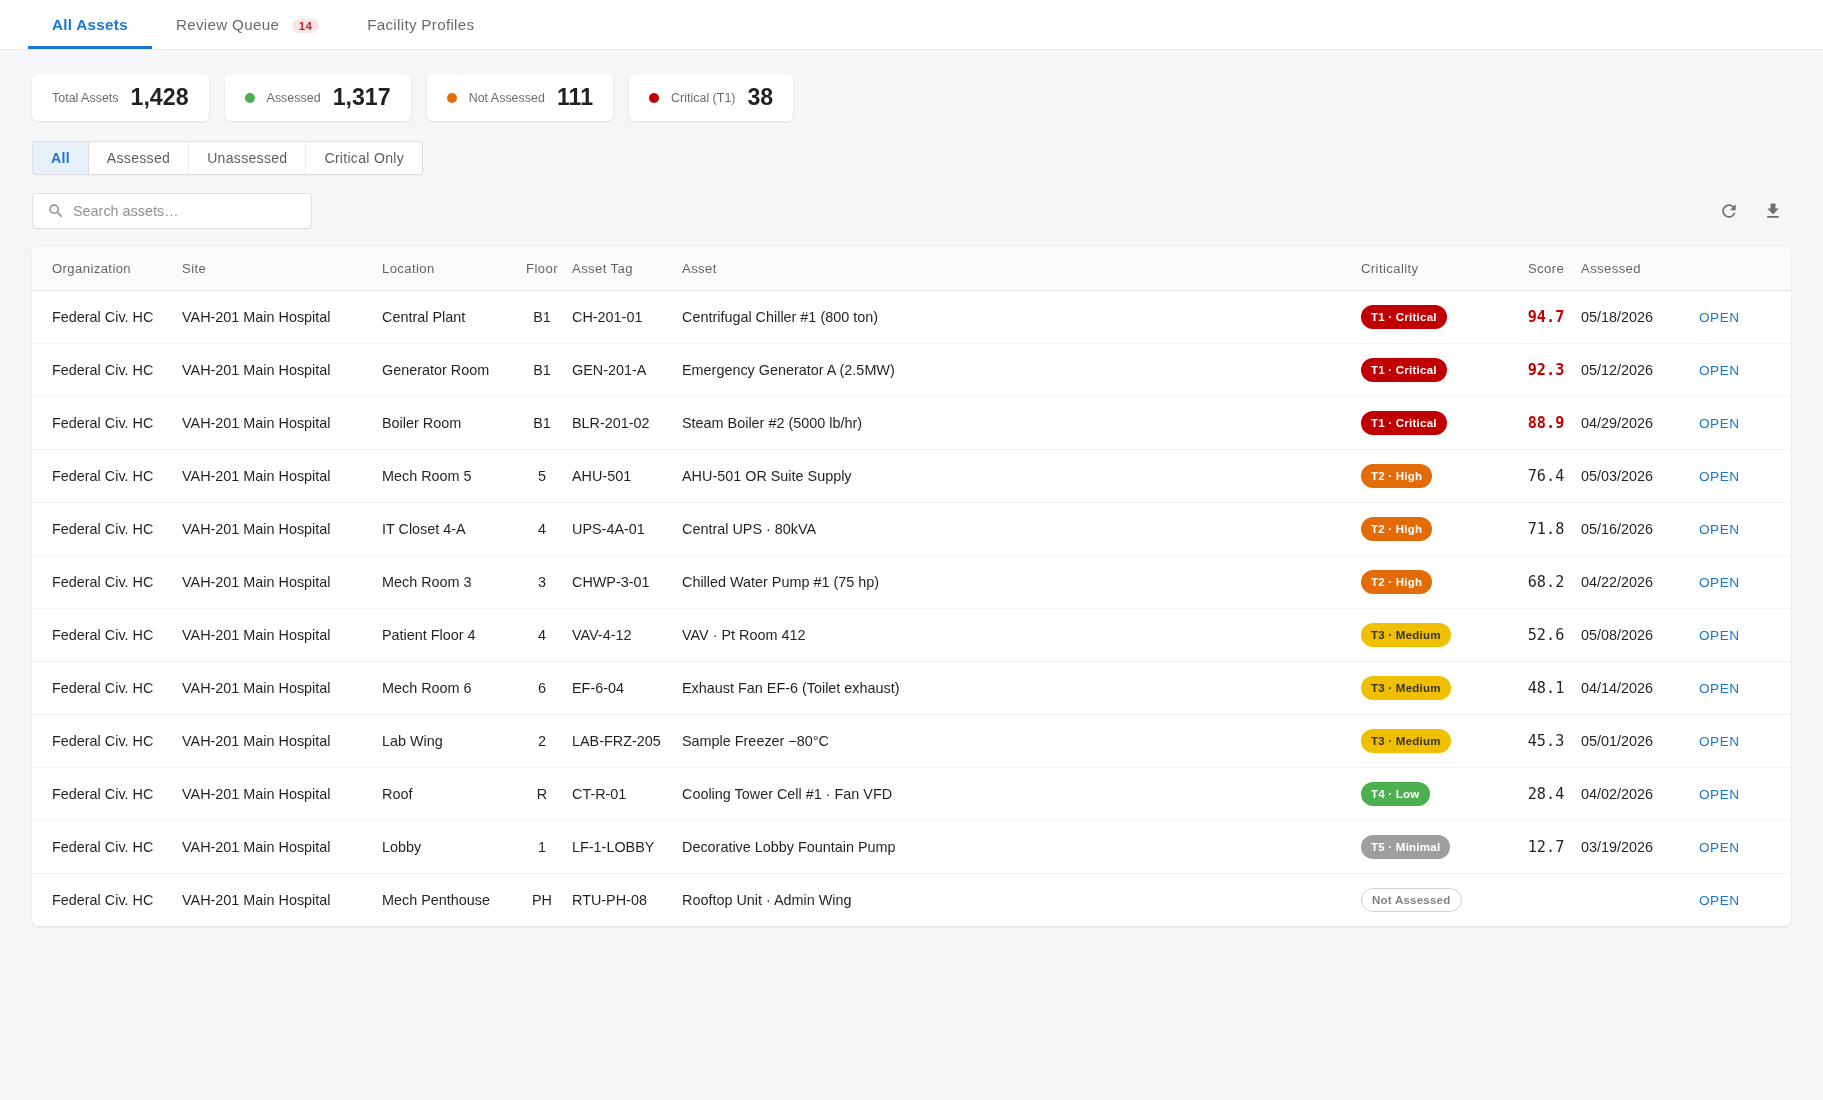Image resolution: width=1823 pixels, height=1100 pixels.
Task: Select the All filter segment
Action: click(60, 158)
